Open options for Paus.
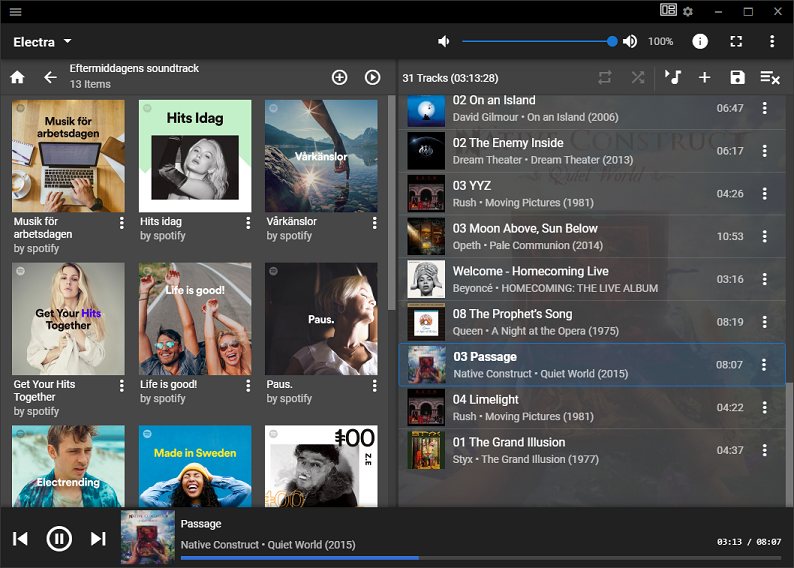This screenshot has width=794, height=568. [374, 386]
